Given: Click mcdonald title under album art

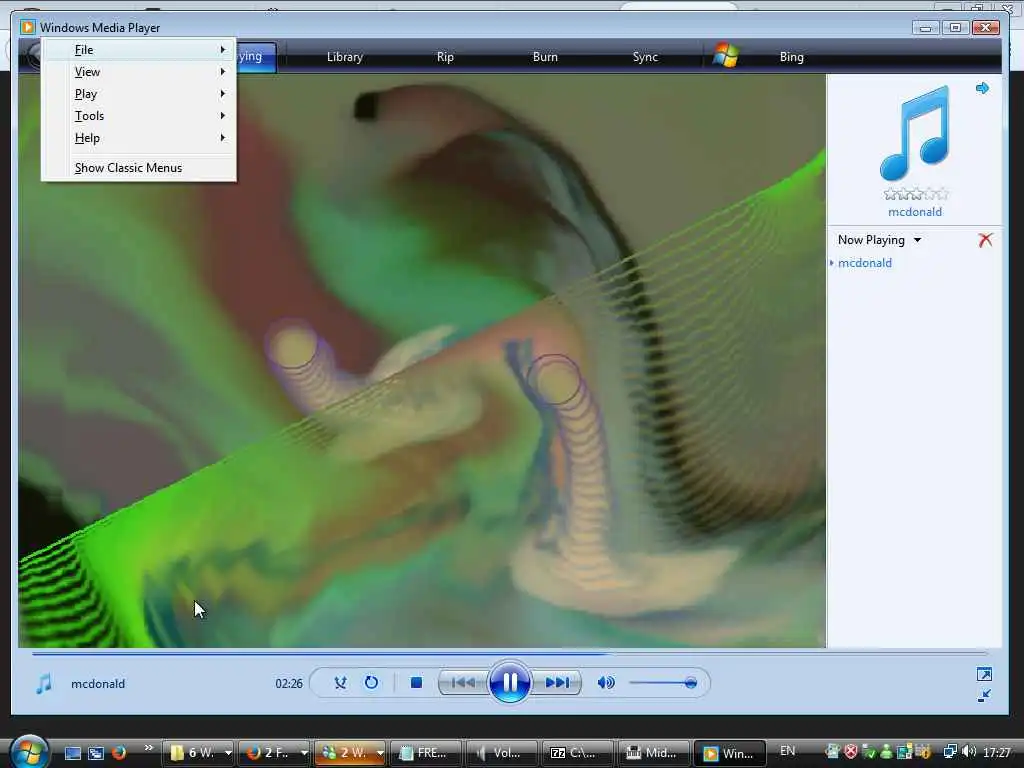Looking at the screenshot, I should pos(914,212).
